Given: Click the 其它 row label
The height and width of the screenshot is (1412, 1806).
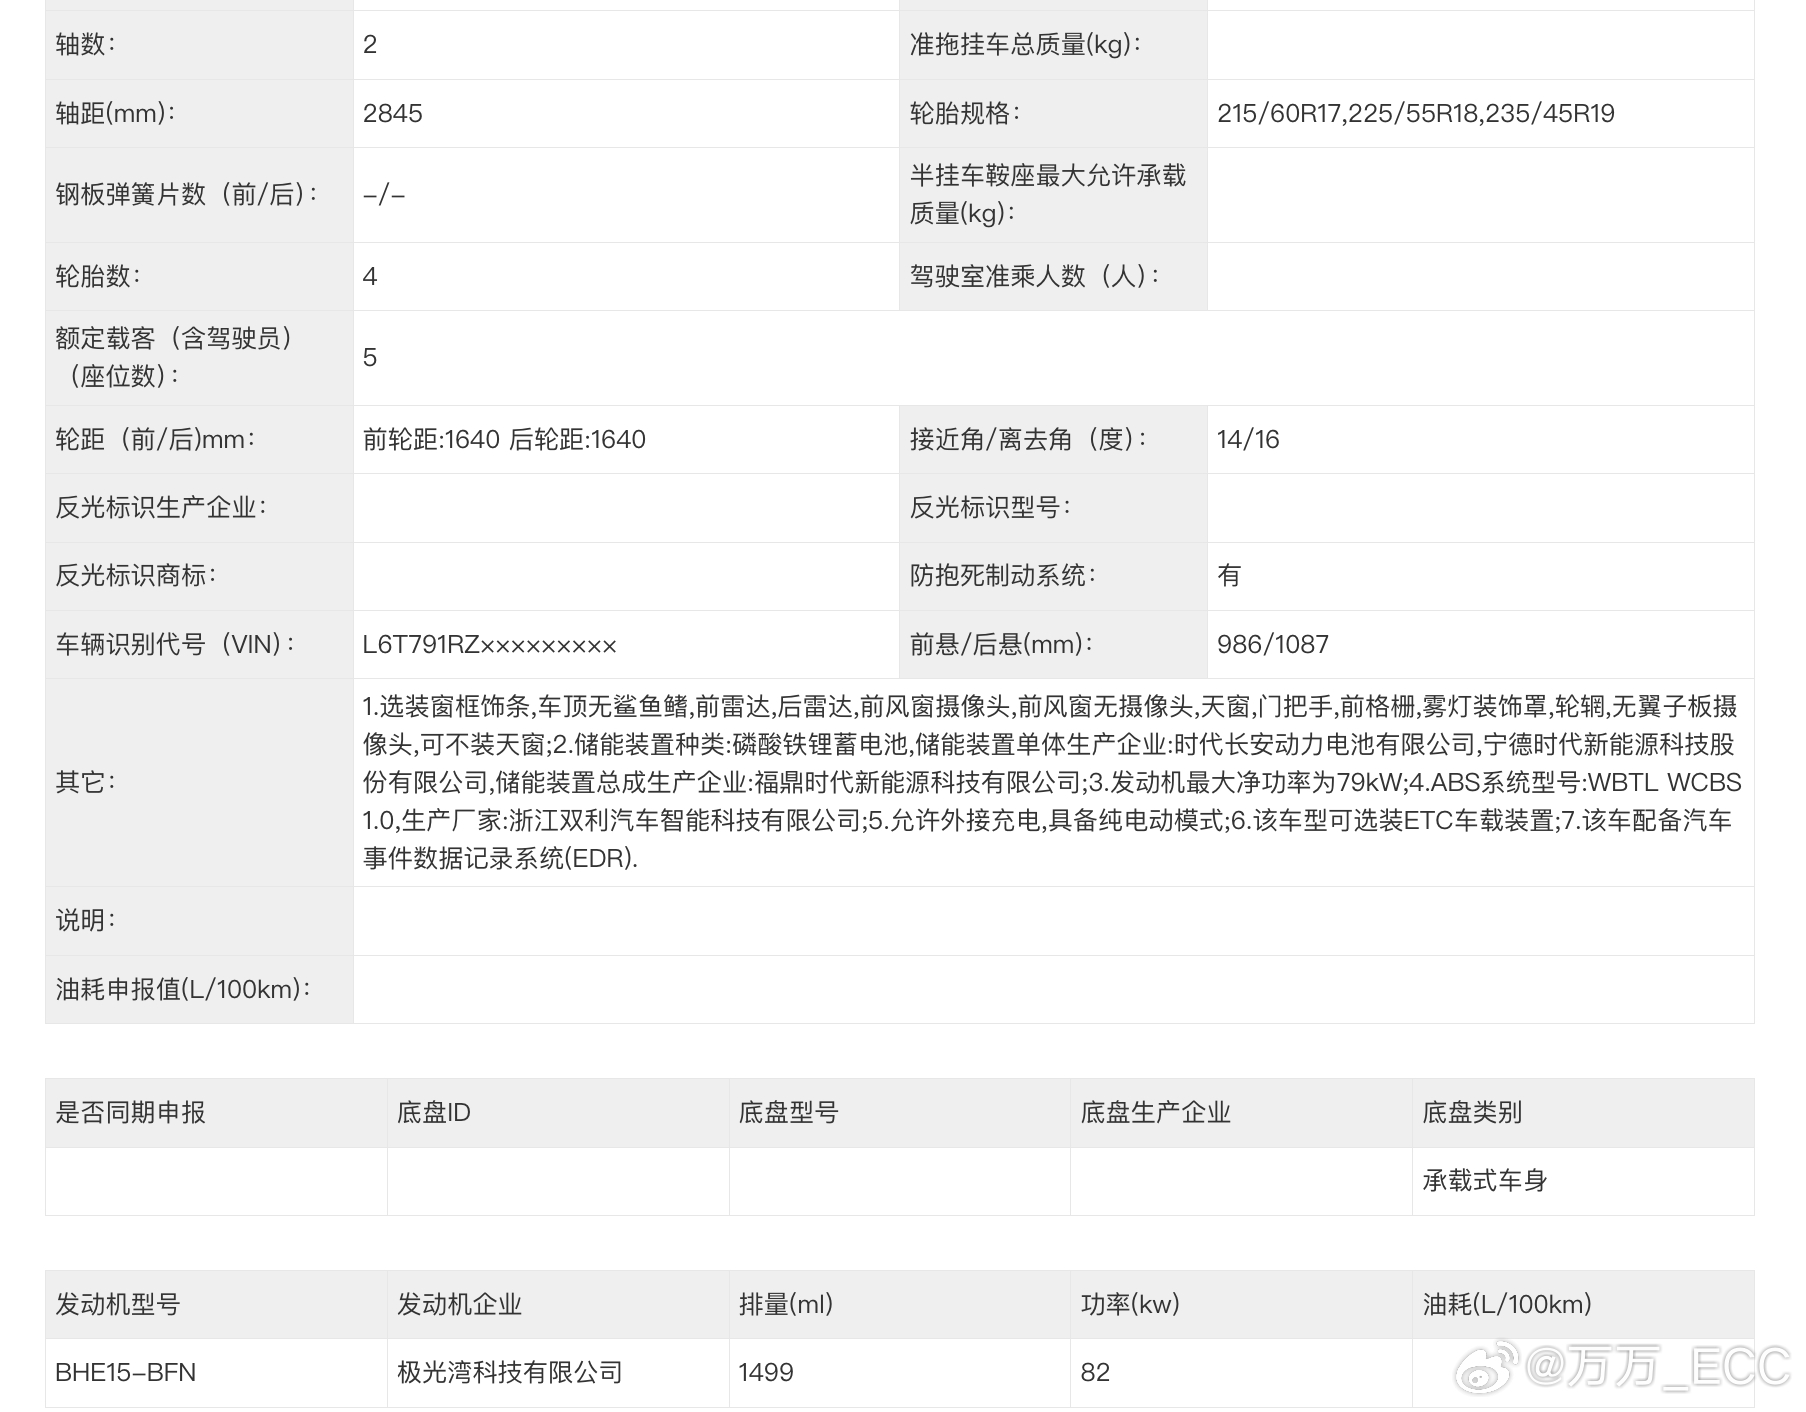Looking at the screenshot, I should click(85, 782).
